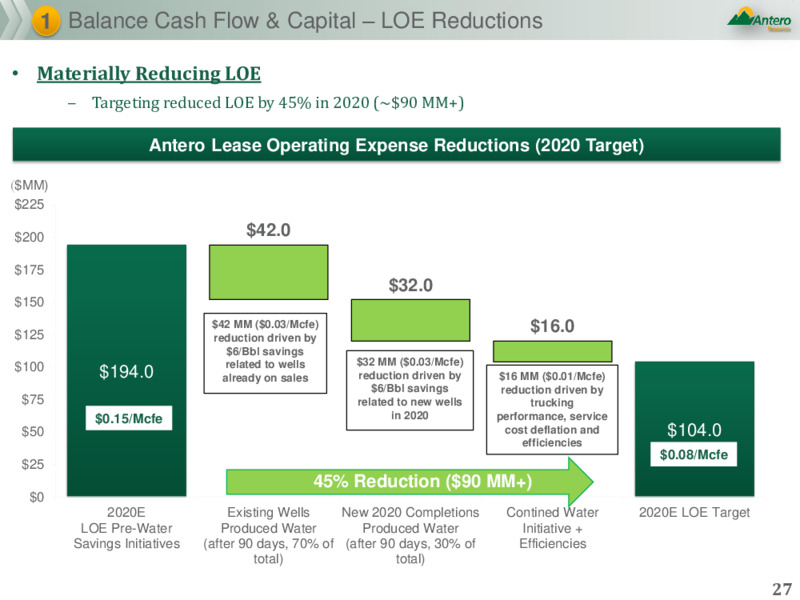Click the '$42.0' value label
Screen dimensions: 800x600
point(268,230)
